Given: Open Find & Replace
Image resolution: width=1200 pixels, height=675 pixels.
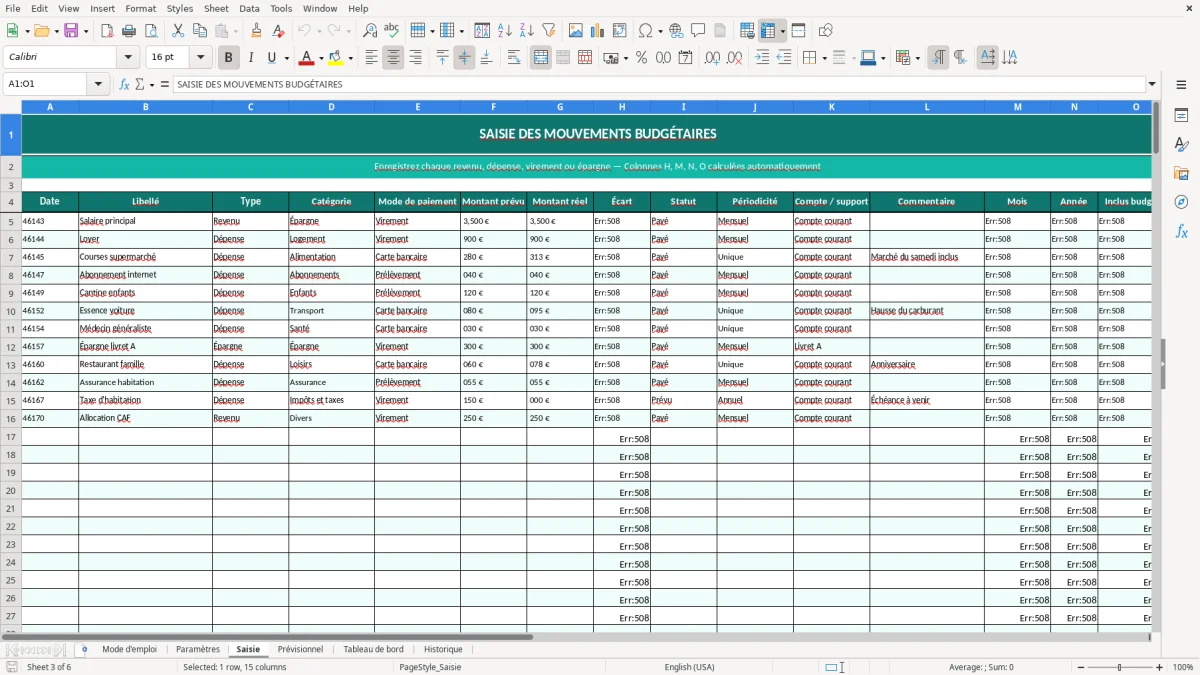Looking at the screenshot, I should pos(370,31).
